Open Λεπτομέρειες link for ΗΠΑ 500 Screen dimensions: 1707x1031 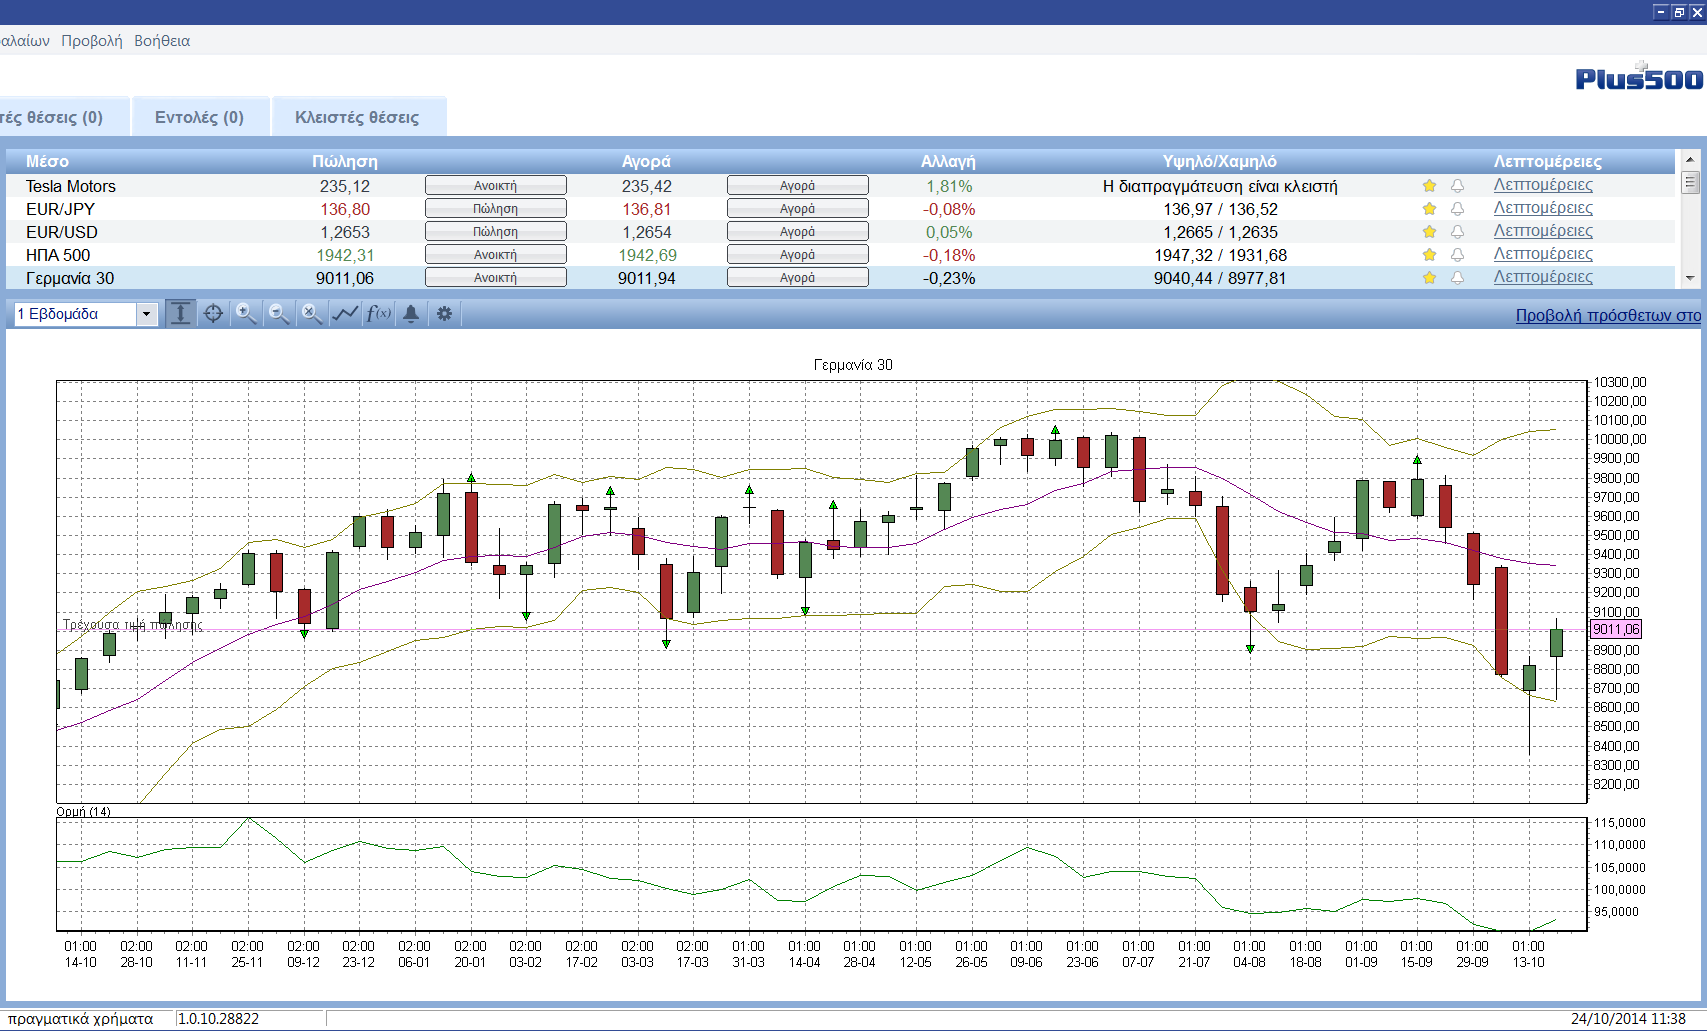[1543, 254]
